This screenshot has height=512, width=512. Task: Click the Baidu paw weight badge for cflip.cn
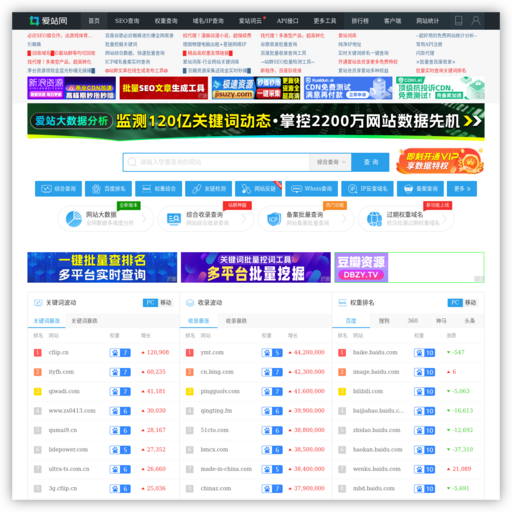coord(120,353)
